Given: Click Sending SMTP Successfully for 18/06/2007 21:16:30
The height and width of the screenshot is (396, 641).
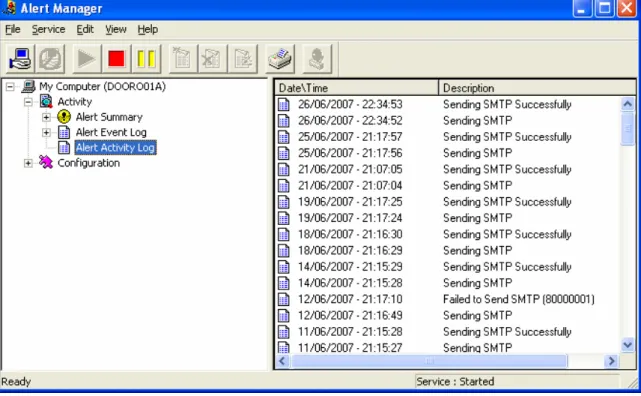Looking at the screenshot, I should click(x=507, y=234).
